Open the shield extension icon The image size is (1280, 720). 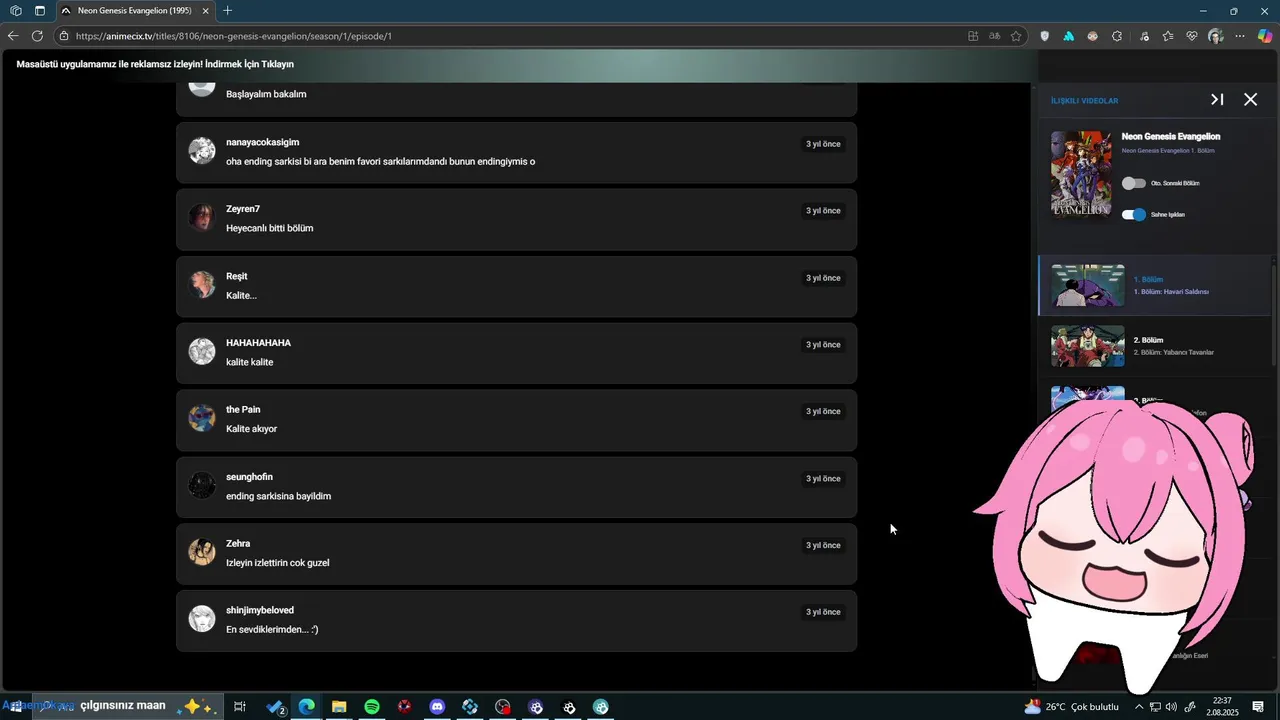(x=1045, y=36)
